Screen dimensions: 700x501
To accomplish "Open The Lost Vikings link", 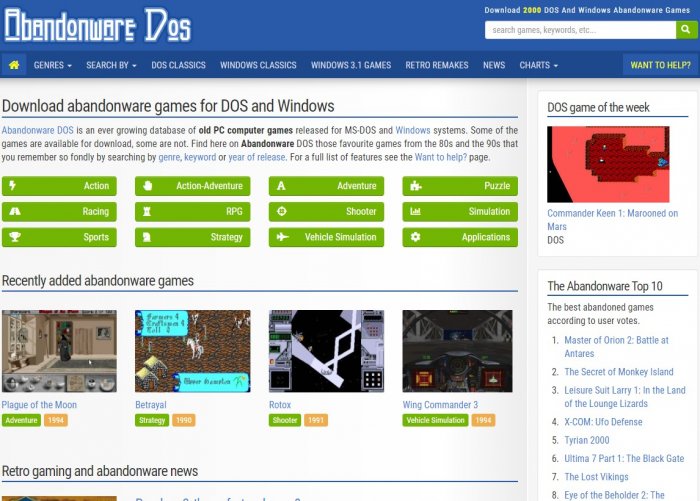I will [x=596, y=477].
